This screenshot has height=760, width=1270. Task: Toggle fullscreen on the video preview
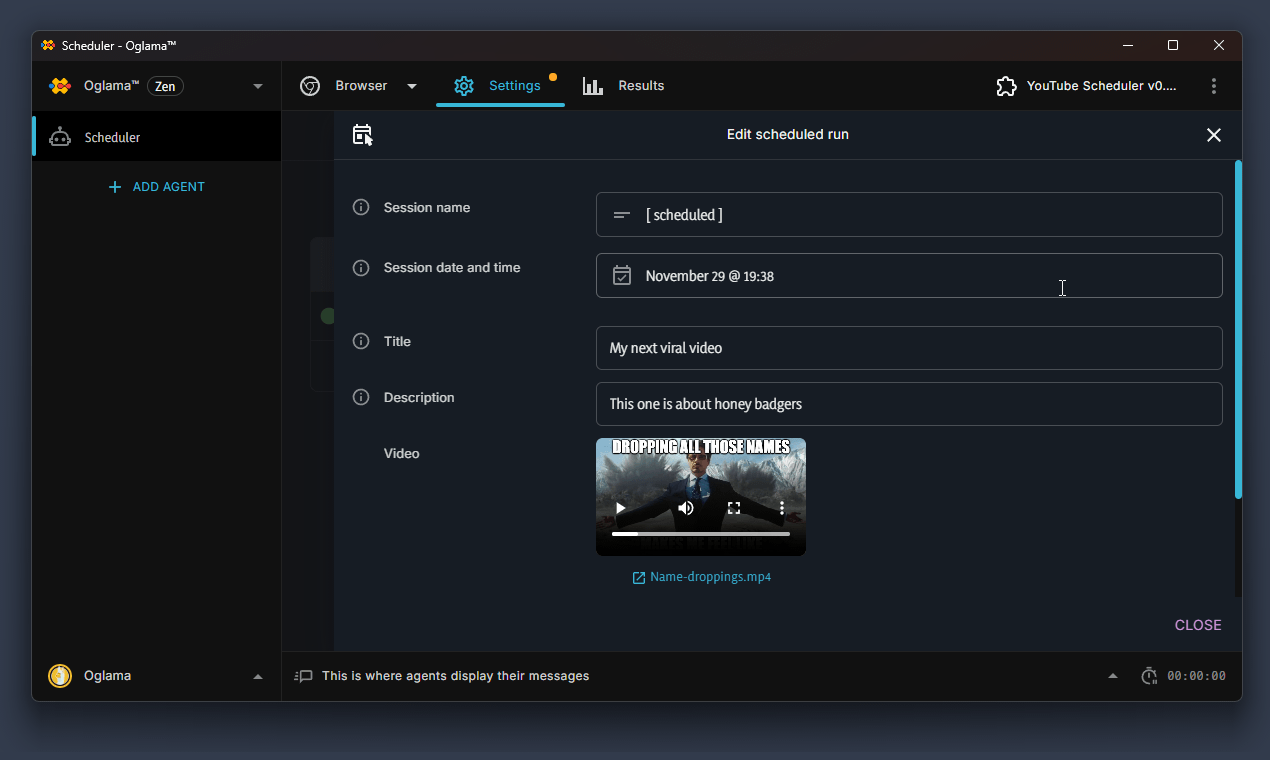pyautogui.click(x=734, y=507)
